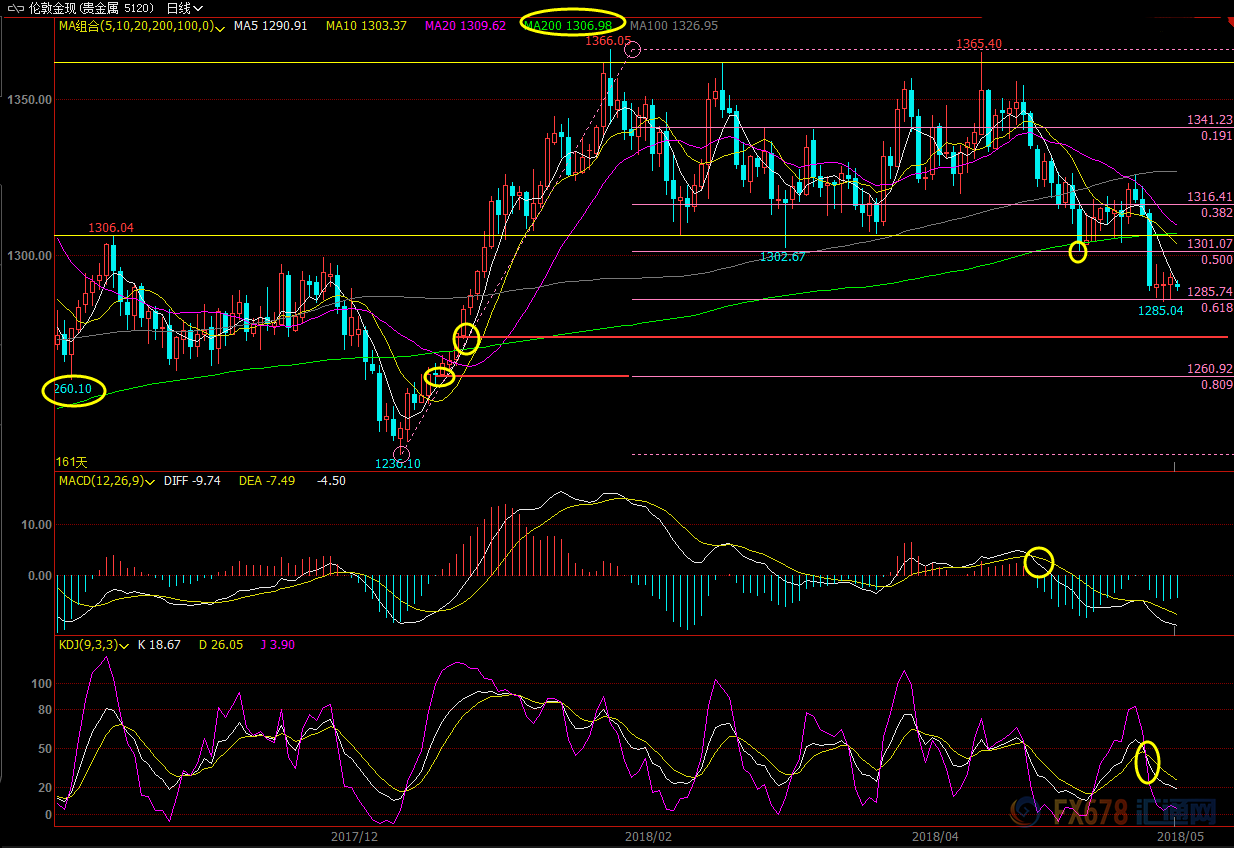
Task: Click the 1260.92 Fibonacci level label
Action: 1209,369
